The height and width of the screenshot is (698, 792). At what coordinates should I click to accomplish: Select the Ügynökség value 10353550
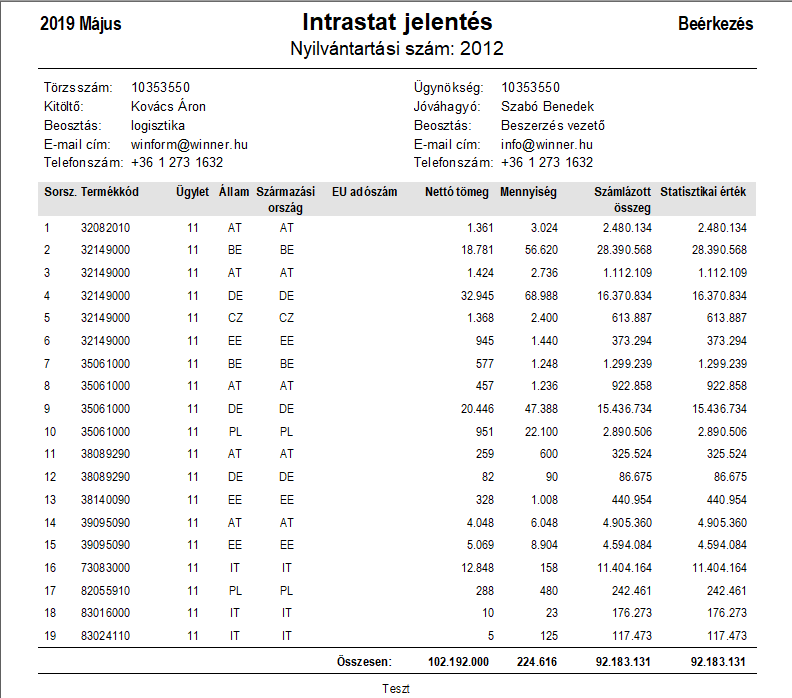530,87
